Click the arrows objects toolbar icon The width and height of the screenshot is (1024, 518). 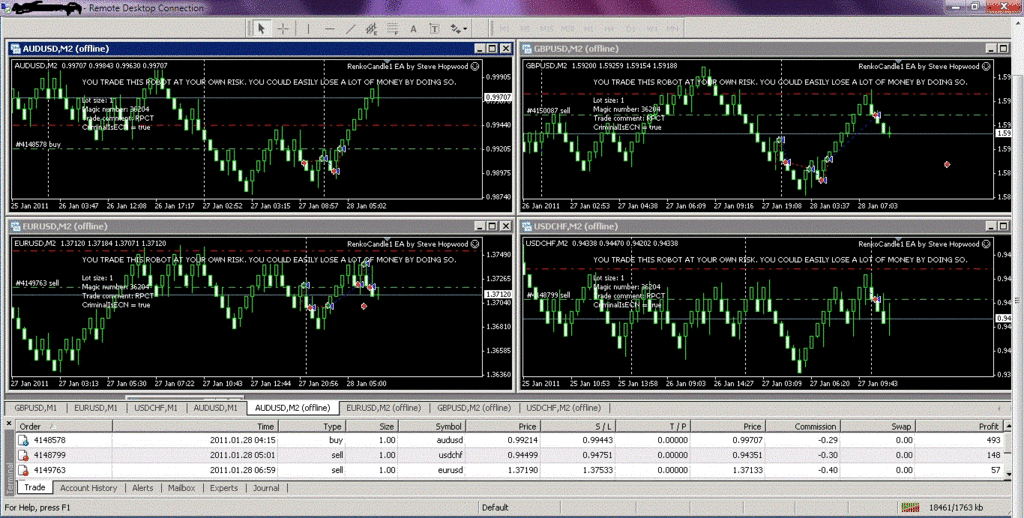click(455, 29)
